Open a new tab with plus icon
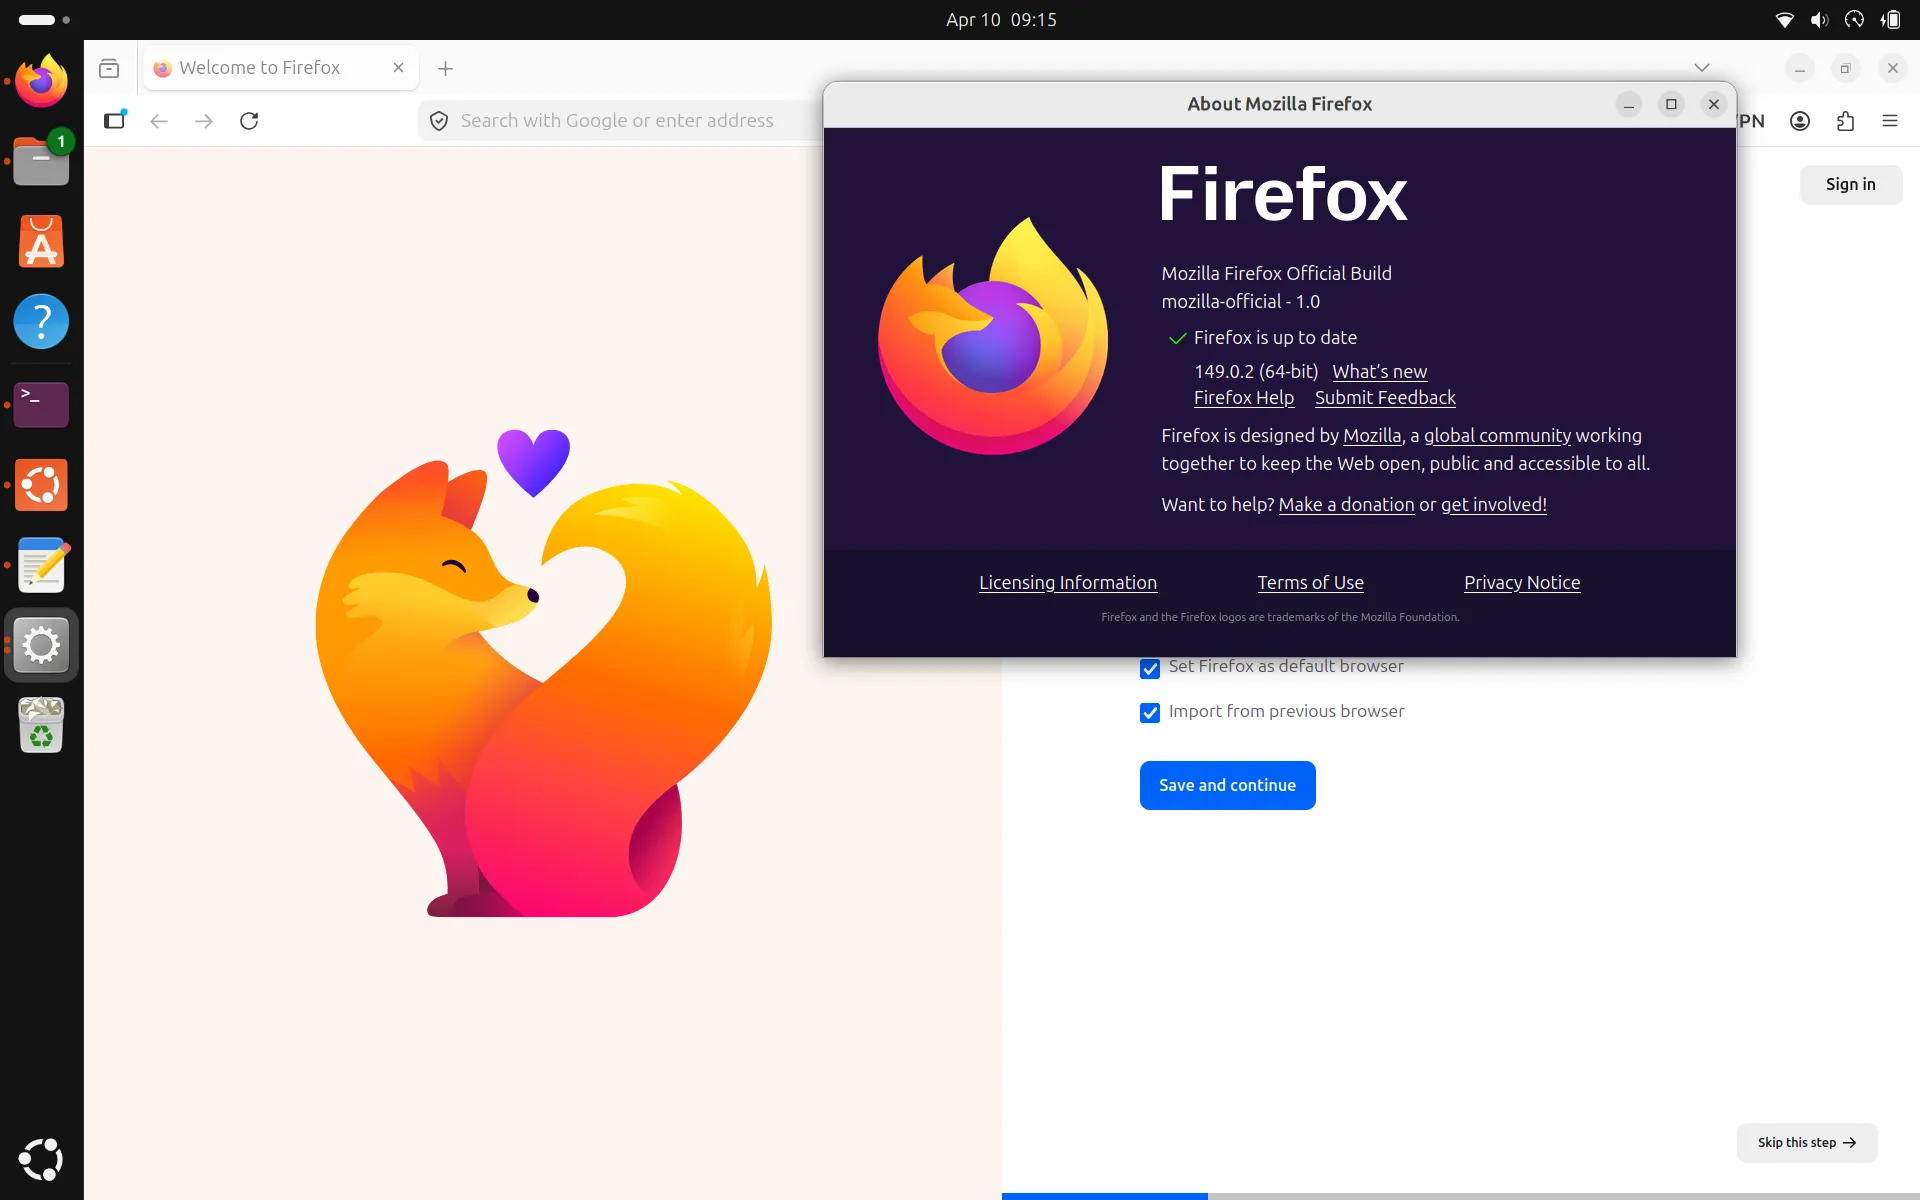The height and width of the screenshot is (1200, 1920). [x=446, y=68]
